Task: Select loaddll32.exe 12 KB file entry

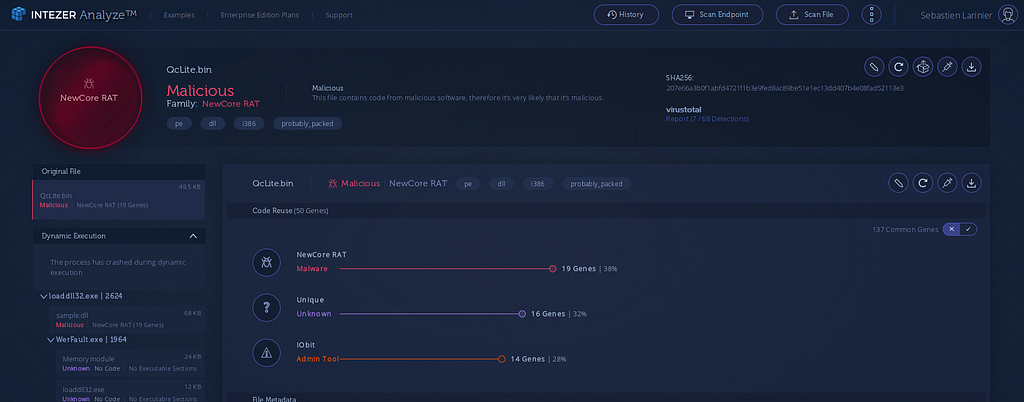Action: click(129, 393)
